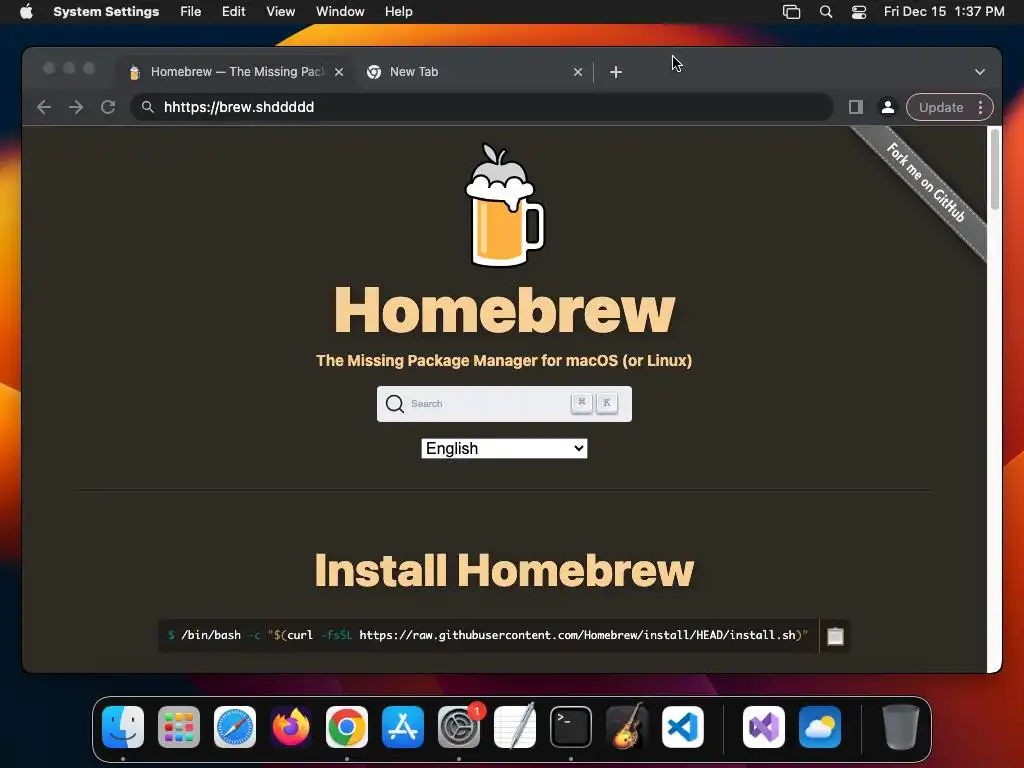The image size is (1024, 768).
Task: Open the Apple menu
Action: tap(26, 12)
